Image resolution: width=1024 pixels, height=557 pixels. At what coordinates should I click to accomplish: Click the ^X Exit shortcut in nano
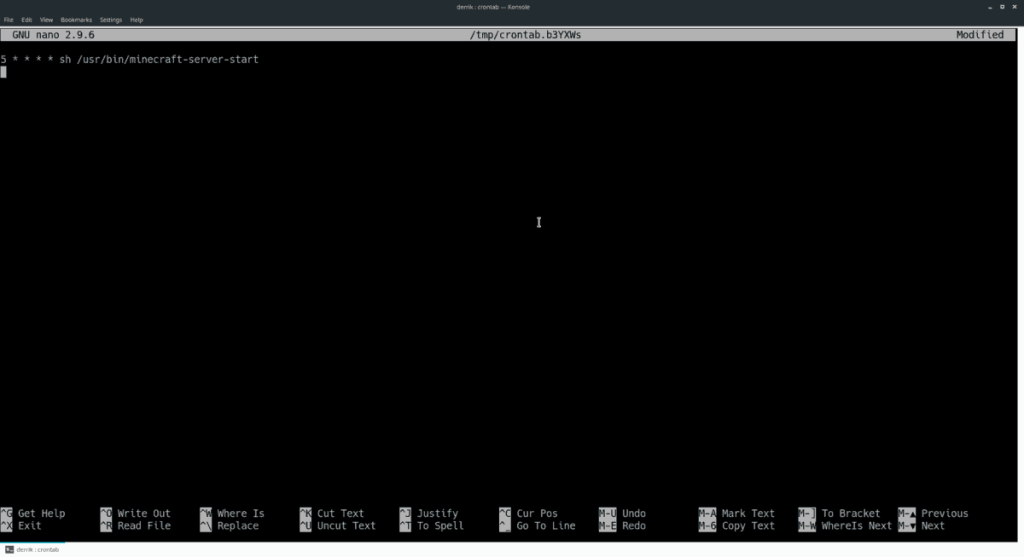pos(22,526)
